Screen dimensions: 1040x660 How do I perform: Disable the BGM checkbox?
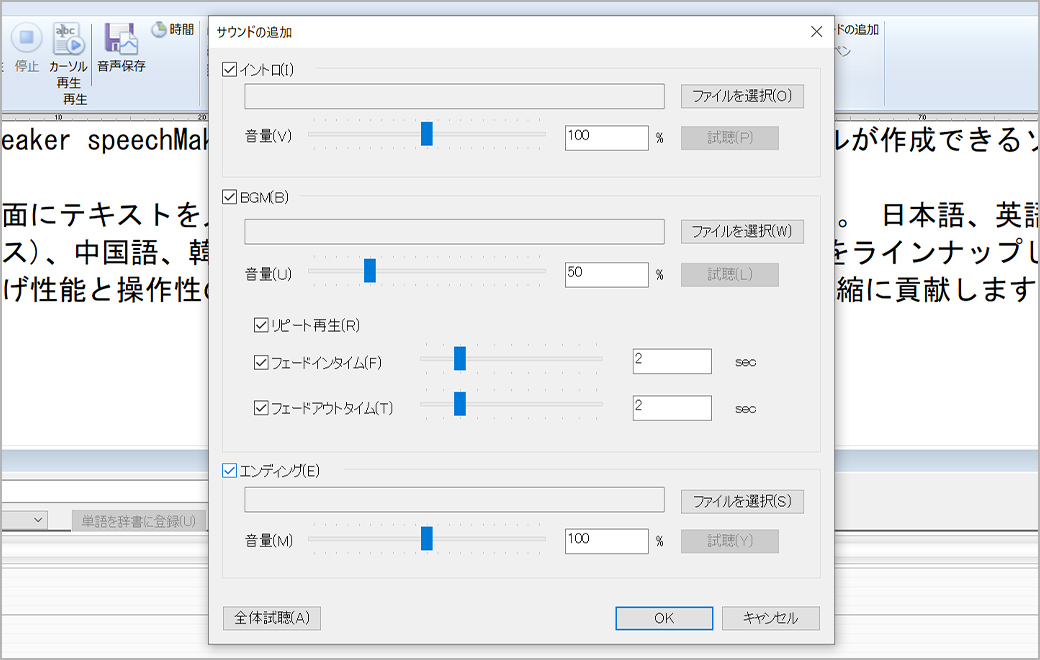pos(230,197)
